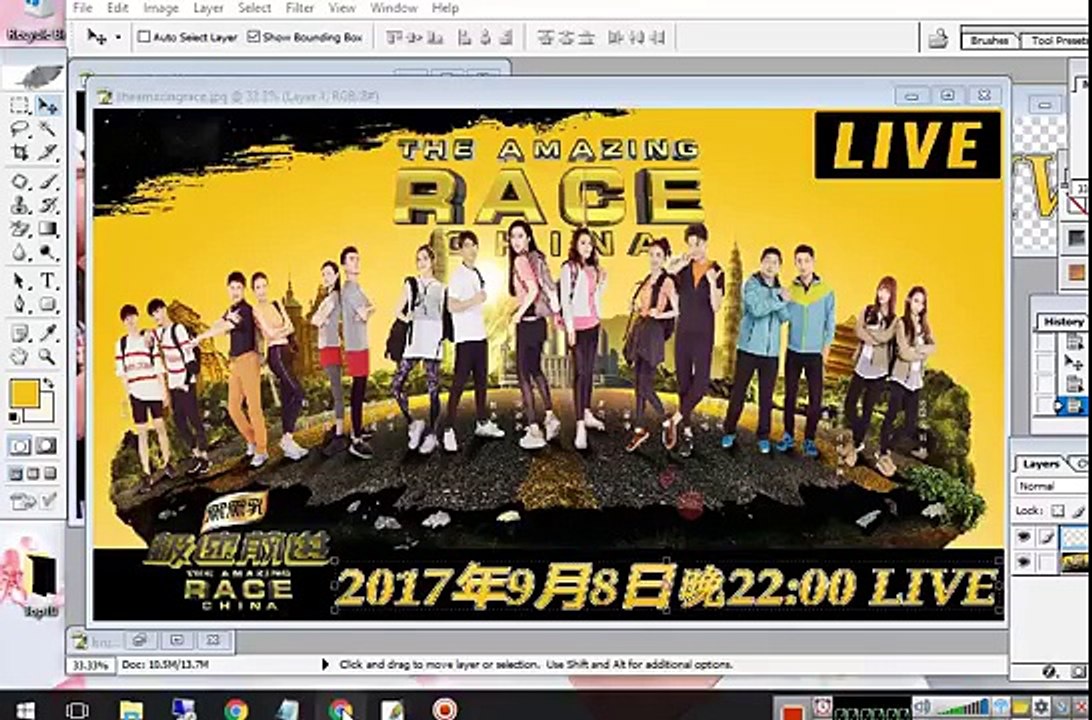Switch to the Brushes palette tab
Screen dimensions: 1092x720
[x=989, y=40]
